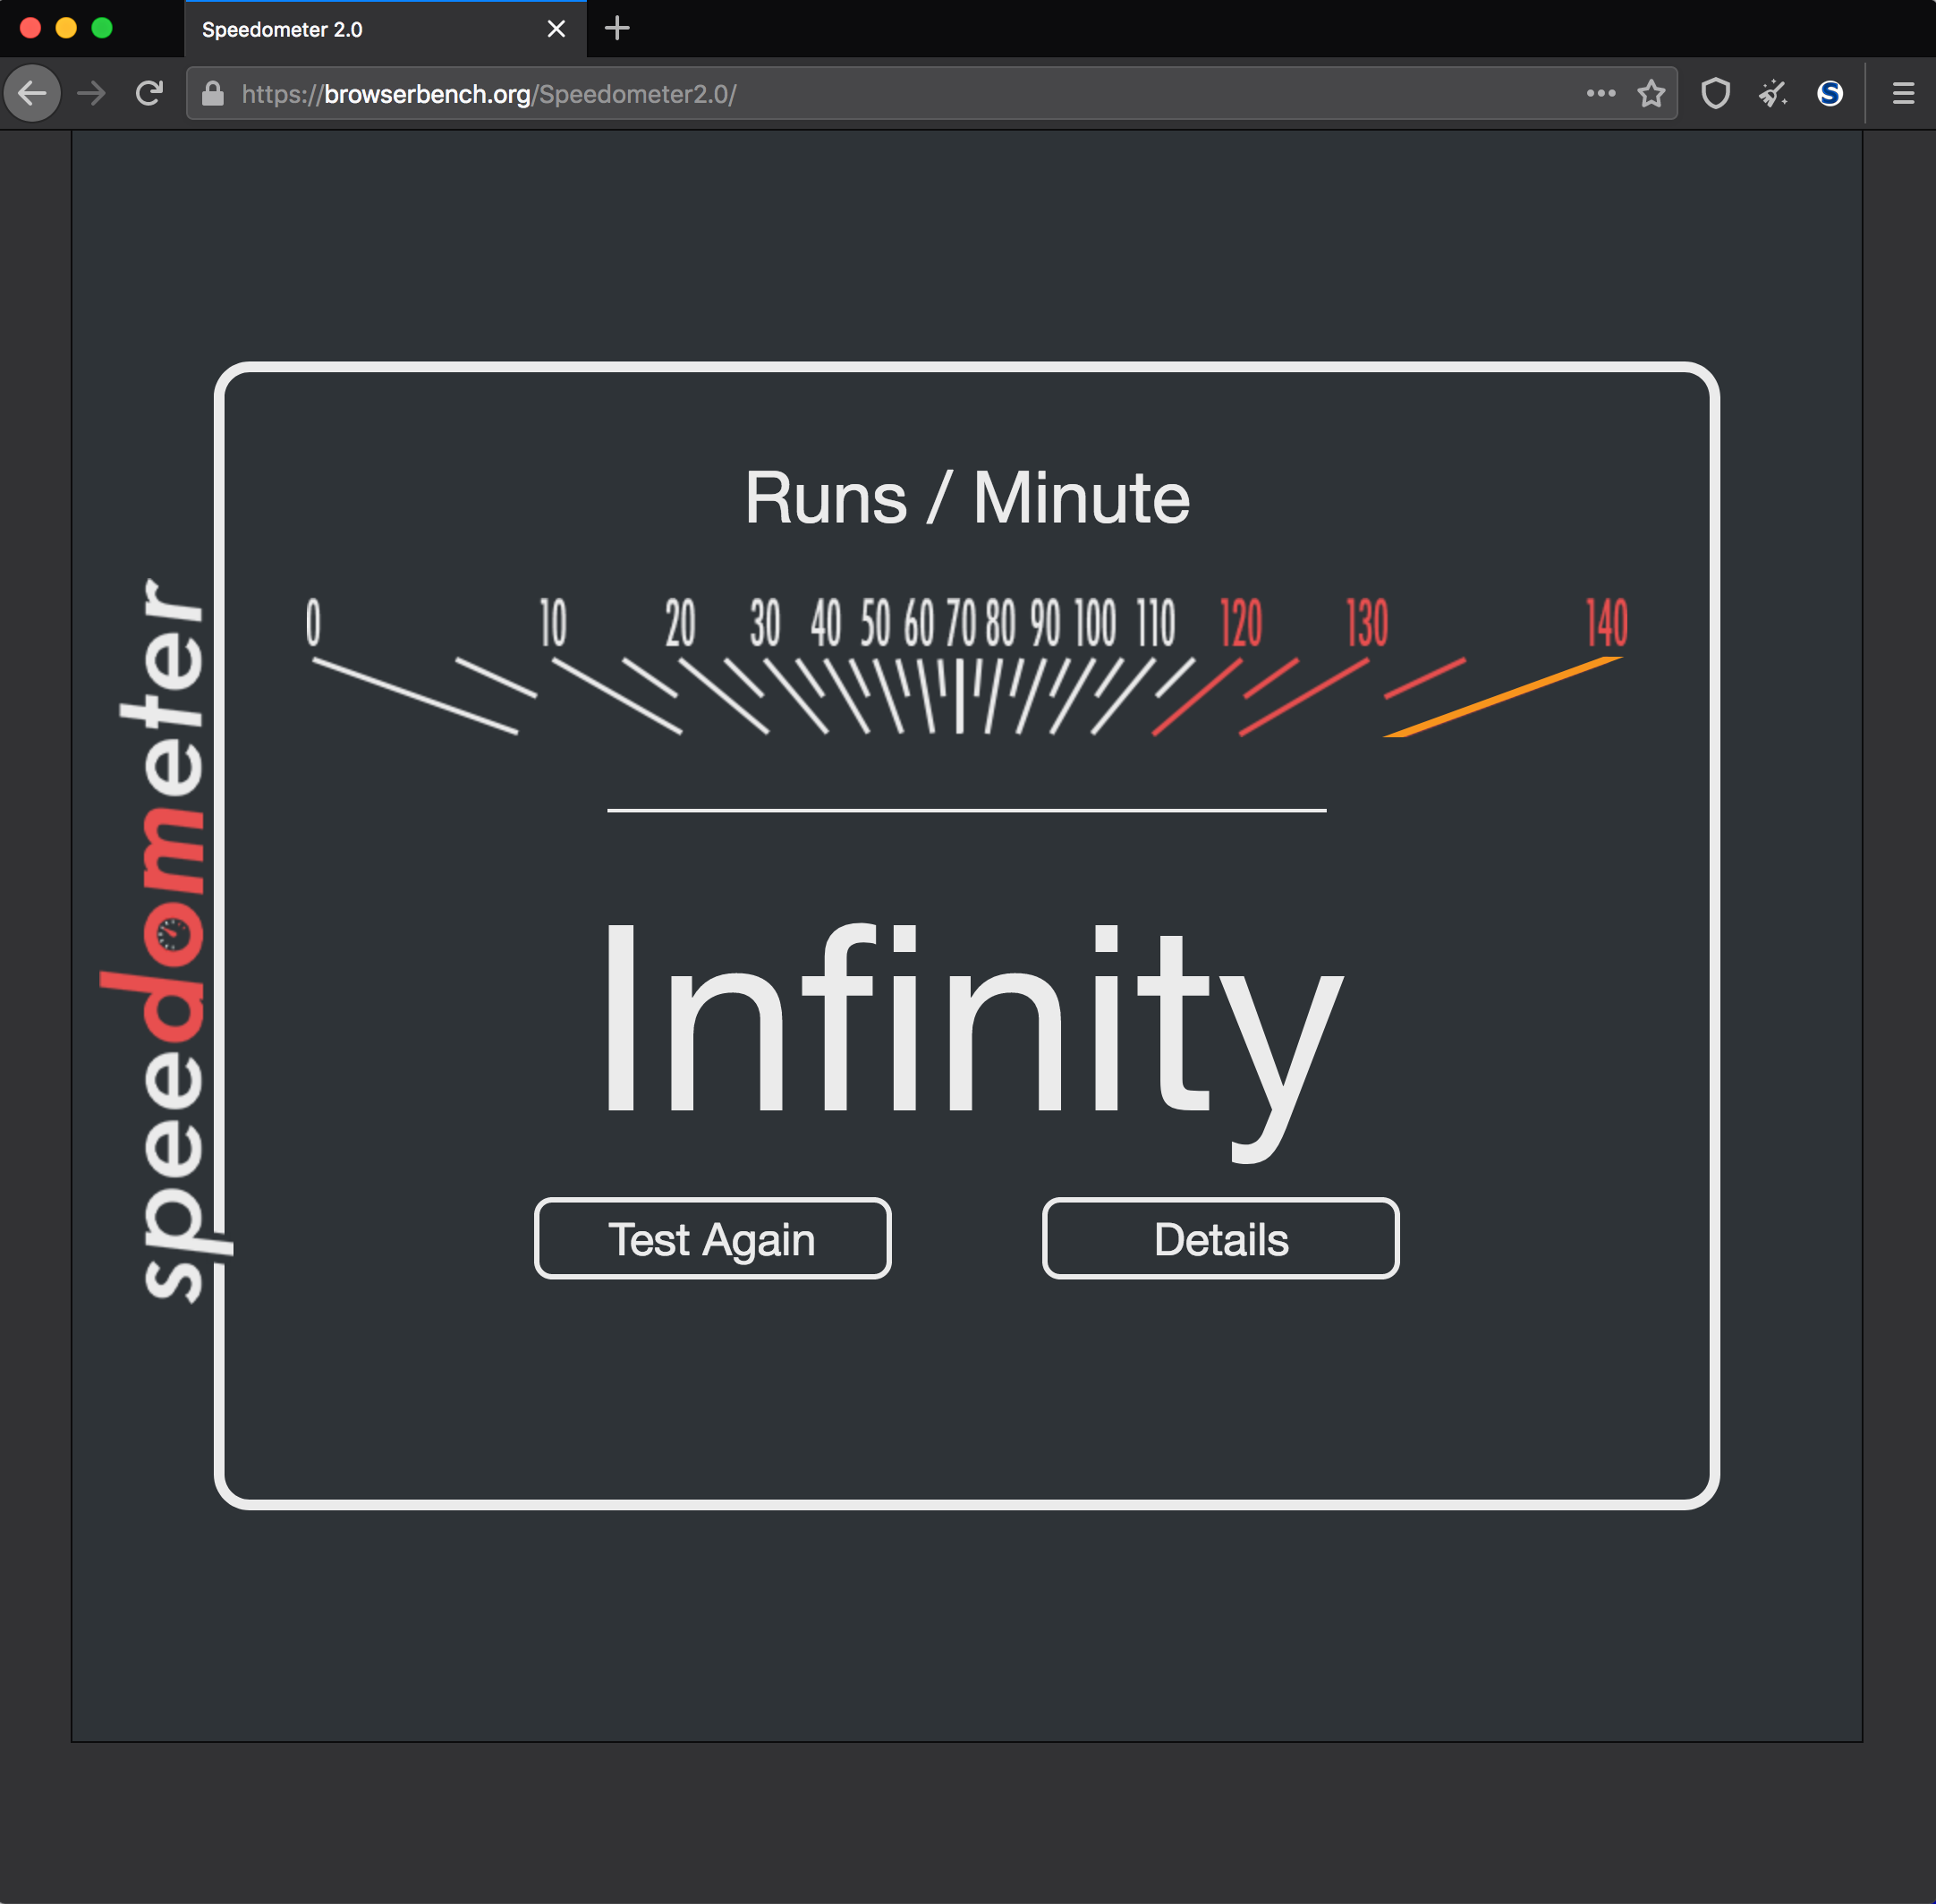Open a new tab with plus button
1936x1904 pixels.
point(617,29)
